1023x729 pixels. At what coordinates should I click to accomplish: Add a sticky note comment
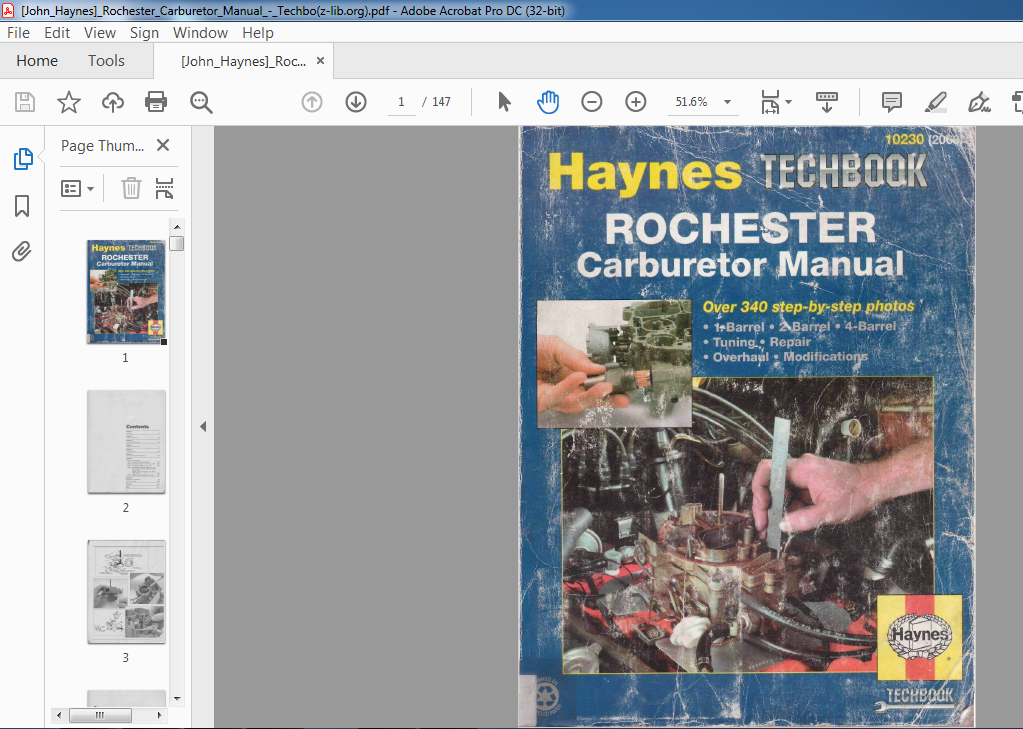point(891,102)
